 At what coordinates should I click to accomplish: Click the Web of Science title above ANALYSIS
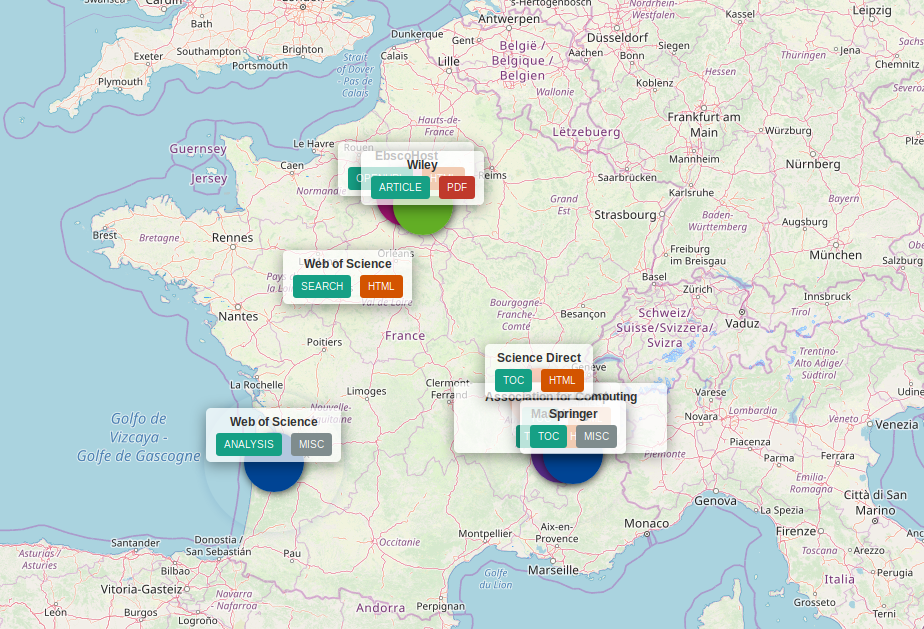coord(273,421)
